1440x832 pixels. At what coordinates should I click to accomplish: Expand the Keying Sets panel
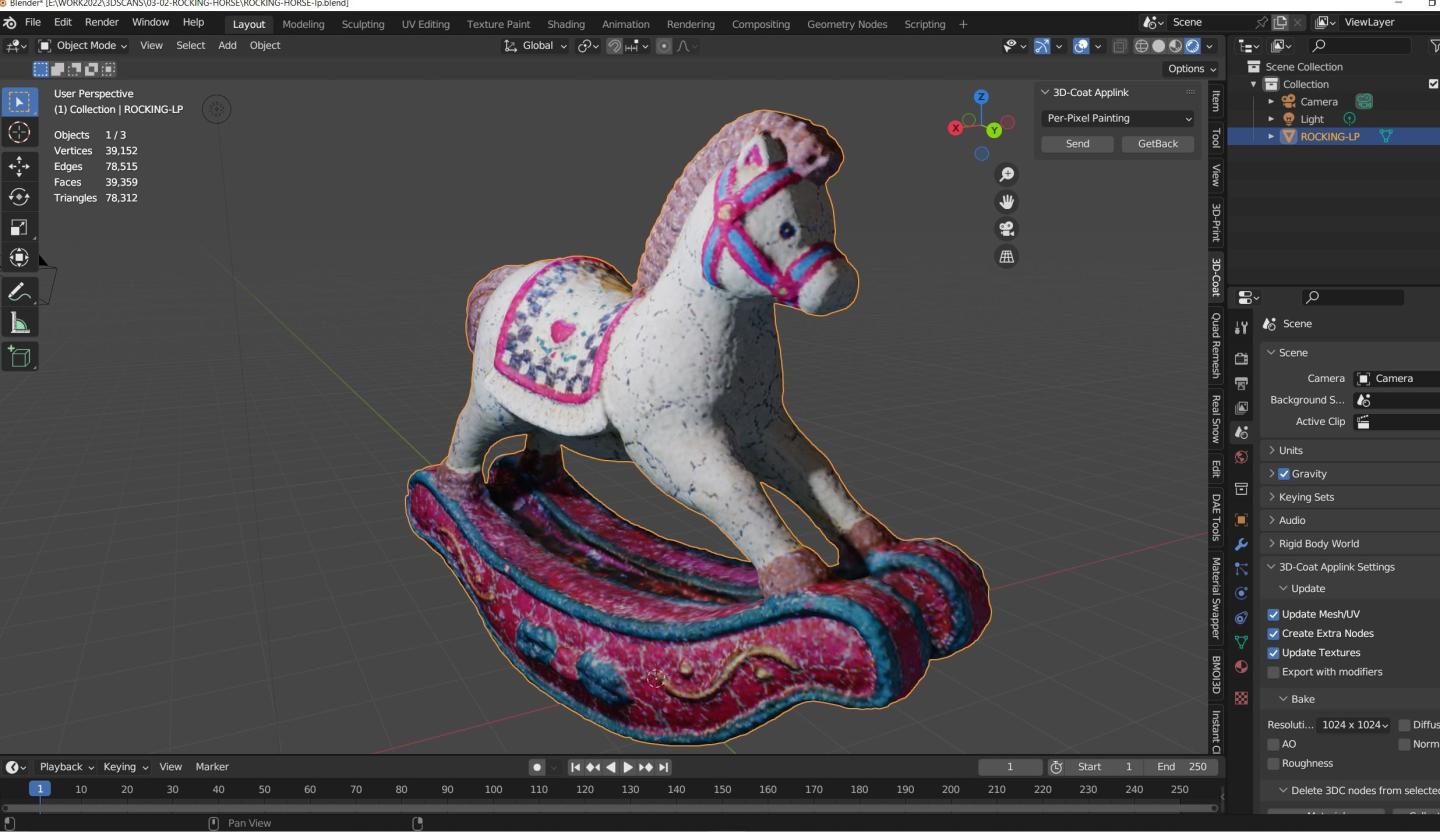1306,497
